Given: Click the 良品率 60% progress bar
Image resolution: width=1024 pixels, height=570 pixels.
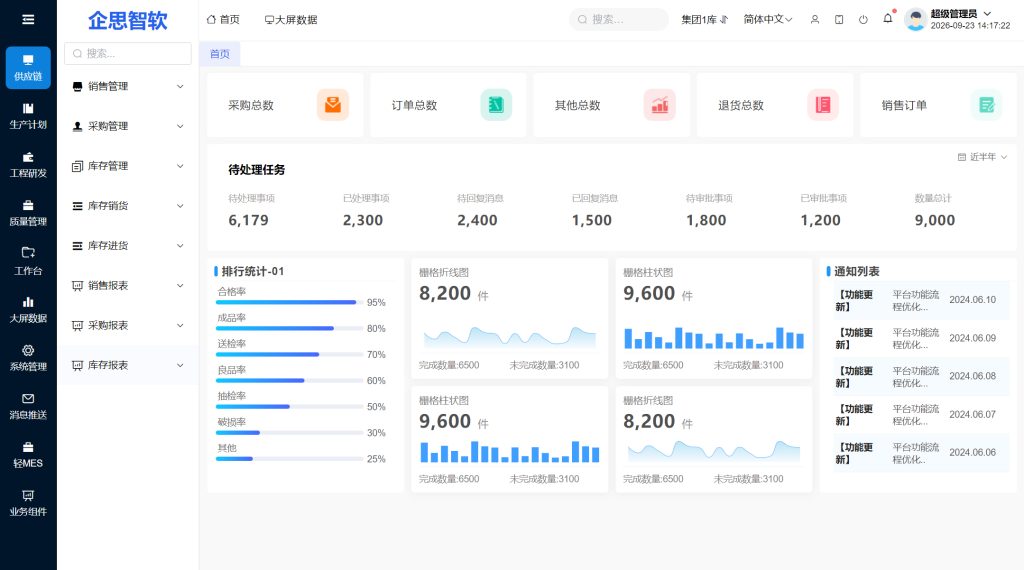Looking at the screenshot, I should [x=290, y=381].
